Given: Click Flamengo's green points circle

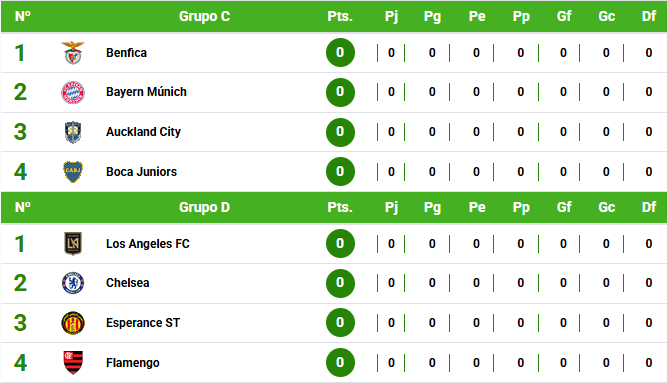Looking at the screenshot, I should [340, 363].
